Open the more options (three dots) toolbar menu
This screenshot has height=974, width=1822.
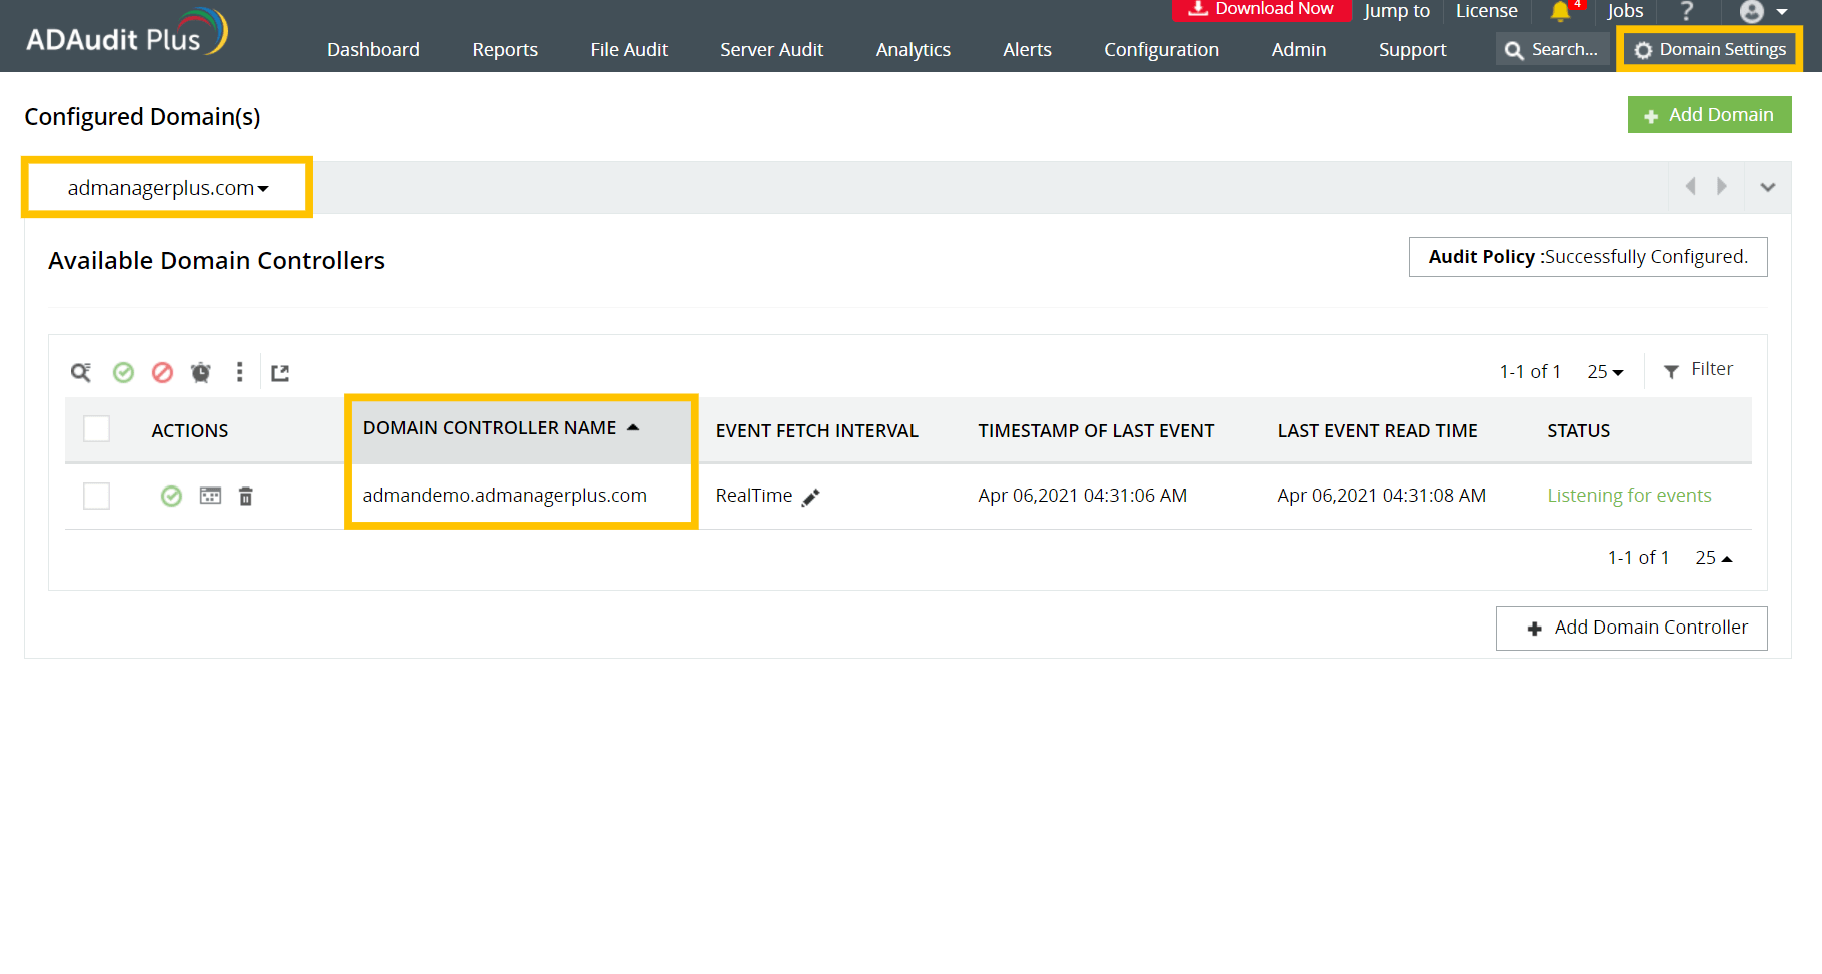point(239,371)
